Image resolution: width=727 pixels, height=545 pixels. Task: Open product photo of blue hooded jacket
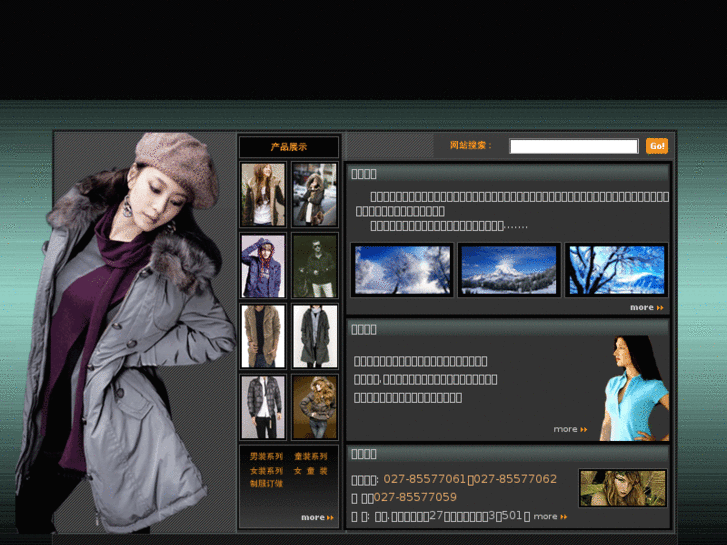(263, 266)
